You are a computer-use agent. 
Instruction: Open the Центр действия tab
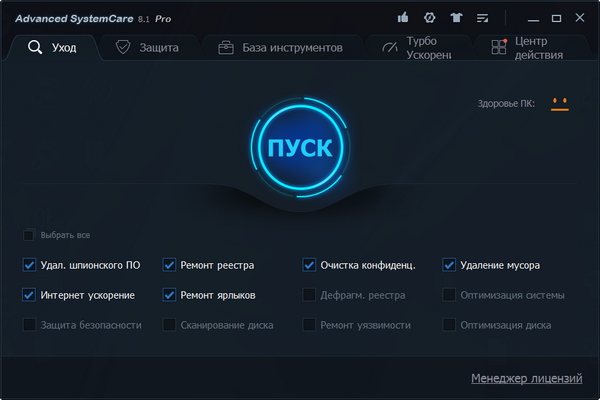click(522, 48)
